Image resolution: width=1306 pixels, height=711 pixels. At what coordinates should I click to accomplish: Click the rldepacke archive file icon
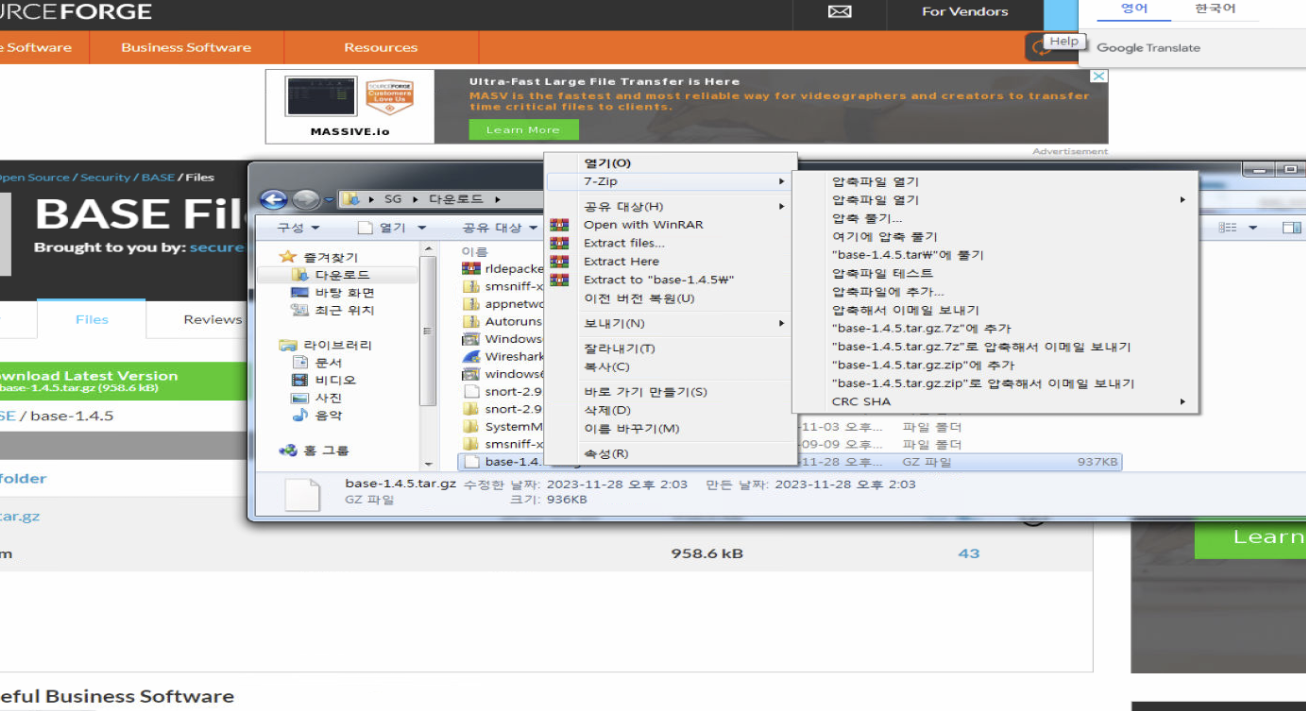[471, 268]
